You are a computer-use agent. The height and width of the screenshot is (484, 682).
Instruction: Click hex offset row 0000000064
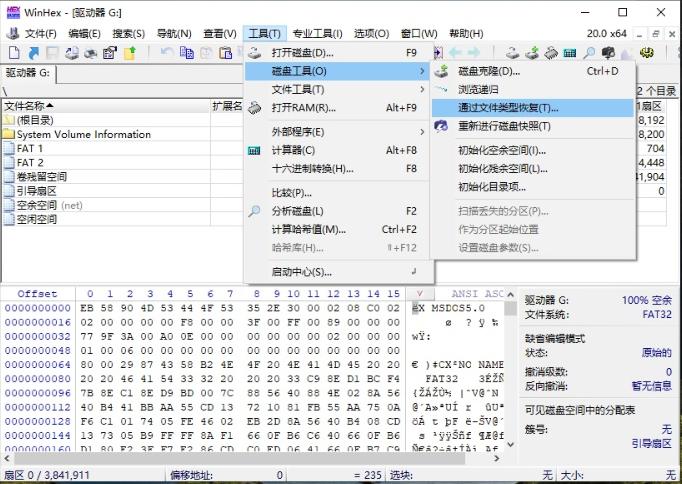(37, 364)
